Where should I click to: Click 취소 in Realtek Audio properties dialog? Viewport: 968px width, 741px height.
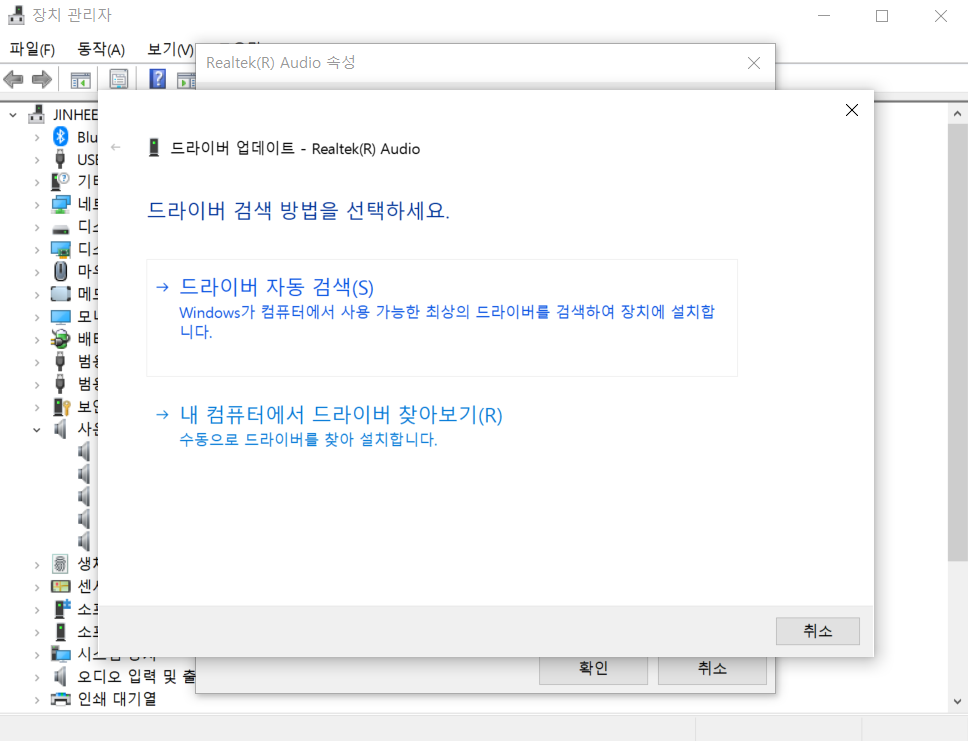pos(712,669)
